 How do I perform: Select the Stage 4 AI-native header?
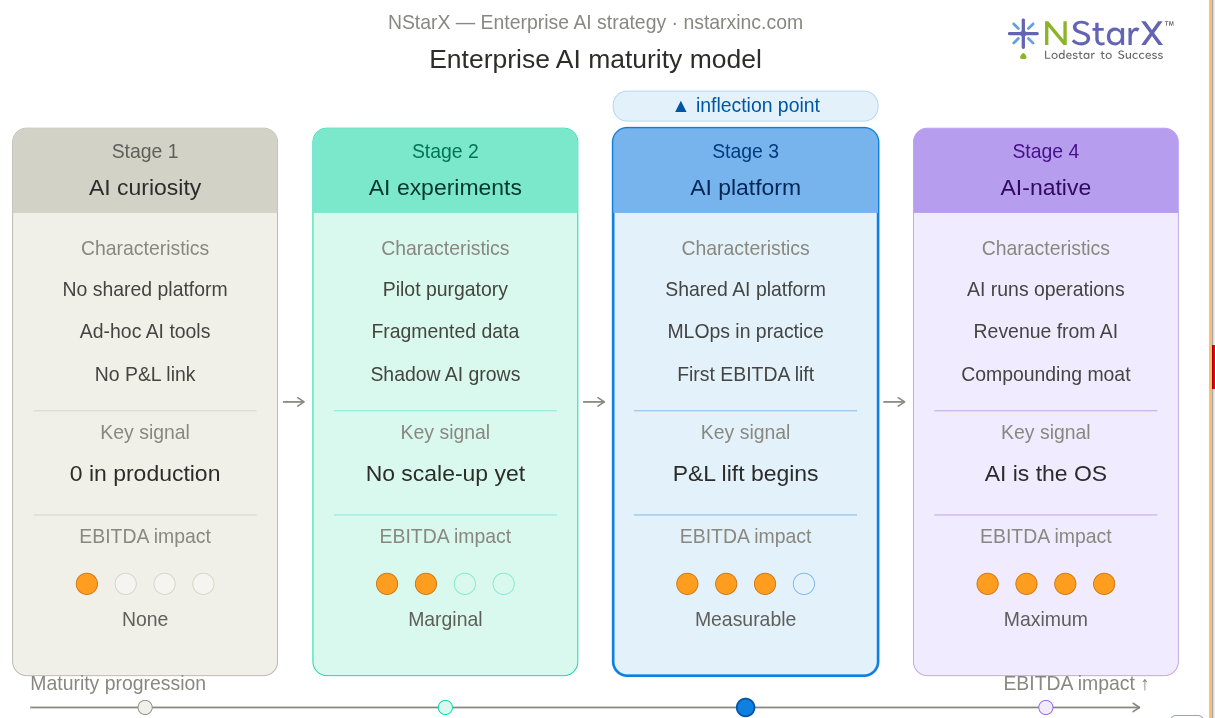[x=1045, y=171]
